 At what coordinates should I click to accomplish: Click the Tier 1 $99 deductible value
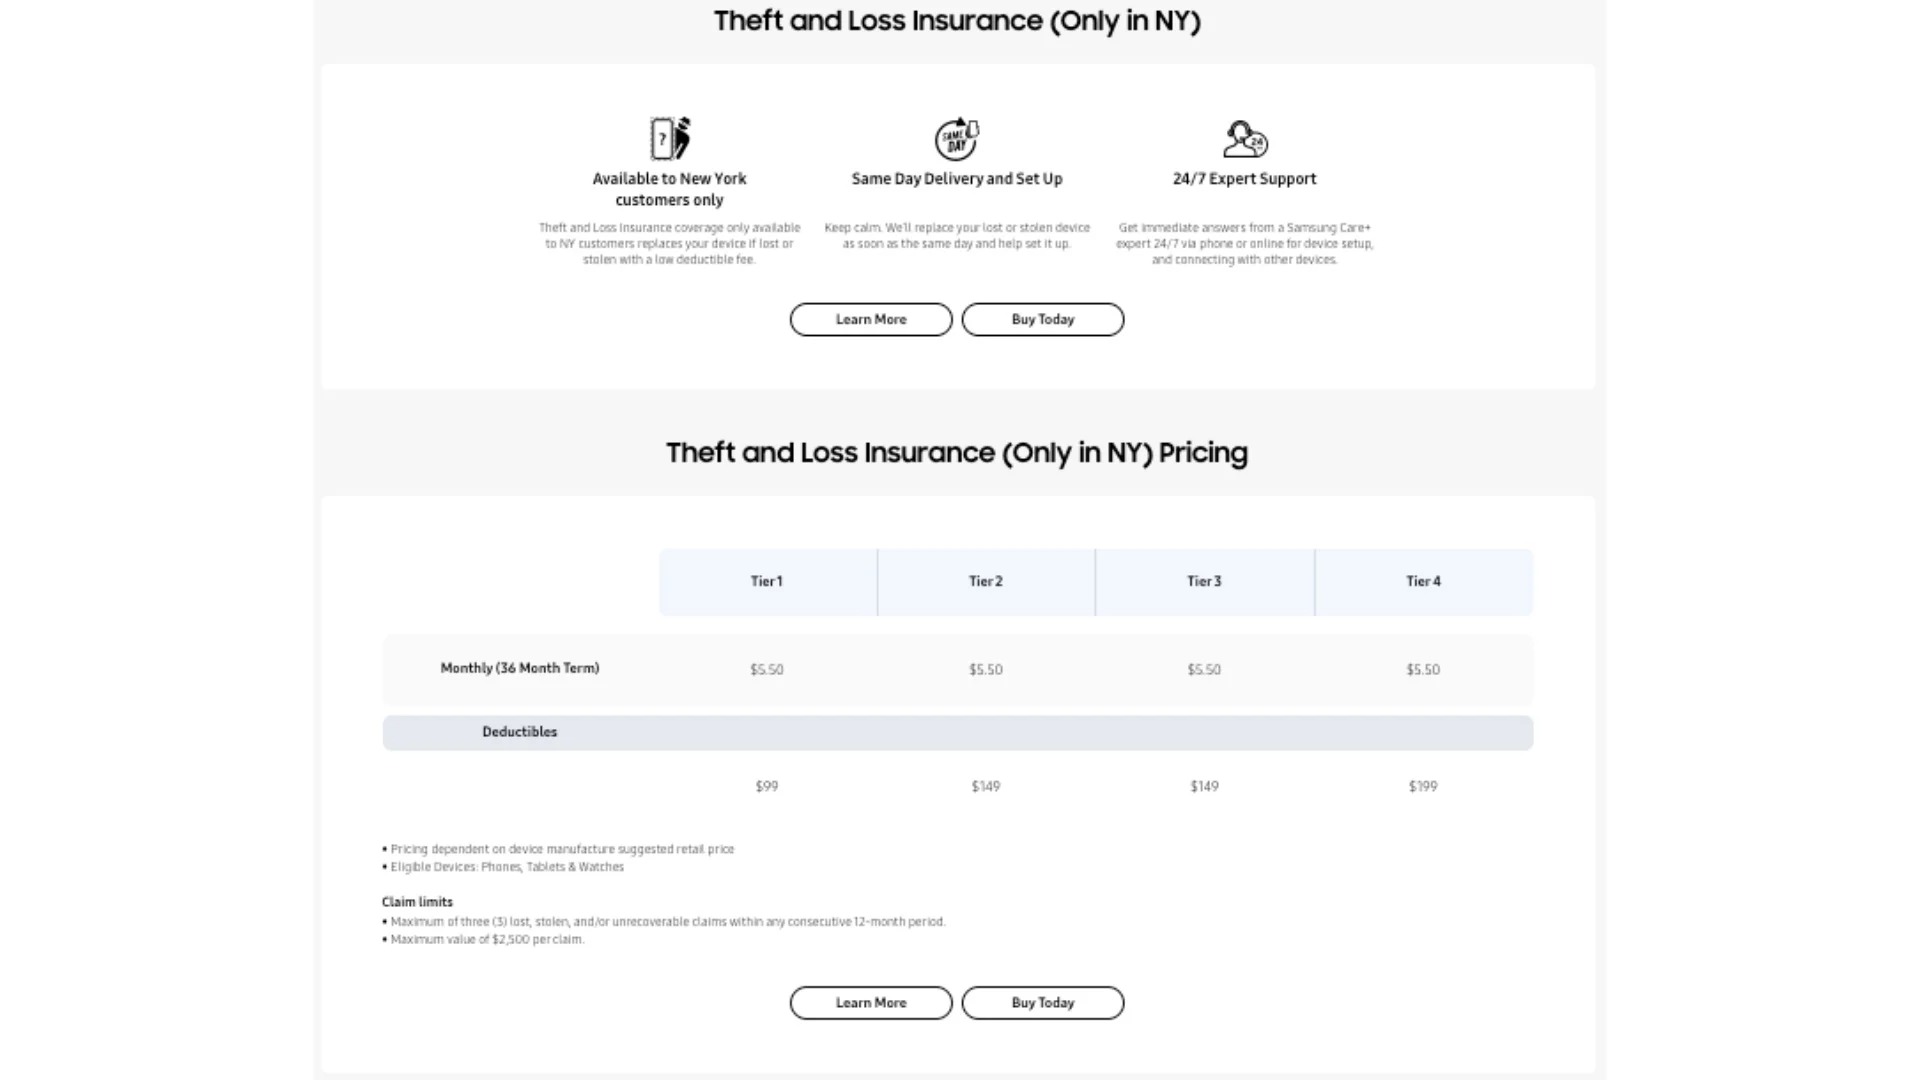coord(767,787)
